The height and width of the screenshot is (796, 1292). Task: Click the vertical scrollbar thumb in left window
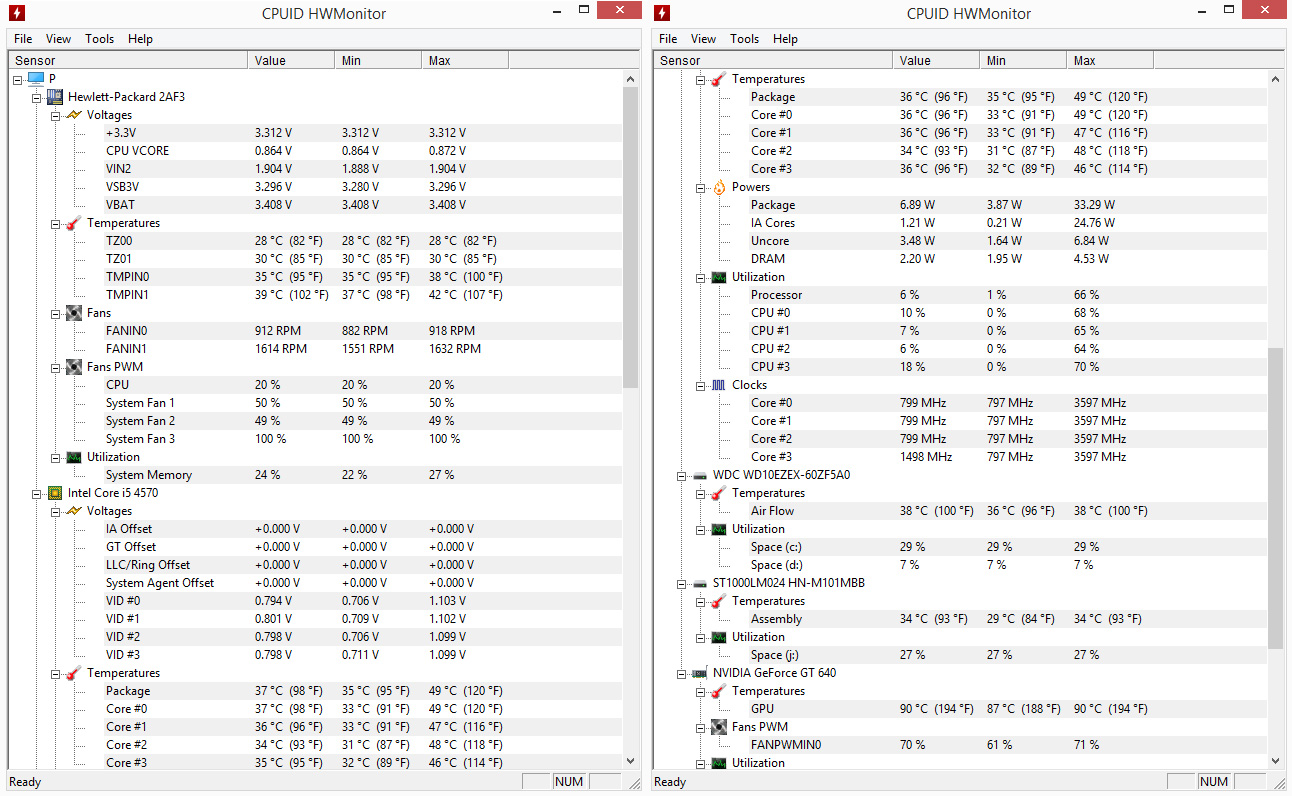click(x=630, y=237)
